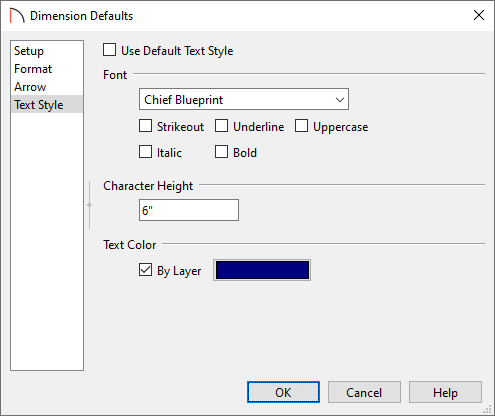The width and height of the screenshot is (495, 416).
Task: Uncheck the By Layer checkbox
Action: pos(145,270)
